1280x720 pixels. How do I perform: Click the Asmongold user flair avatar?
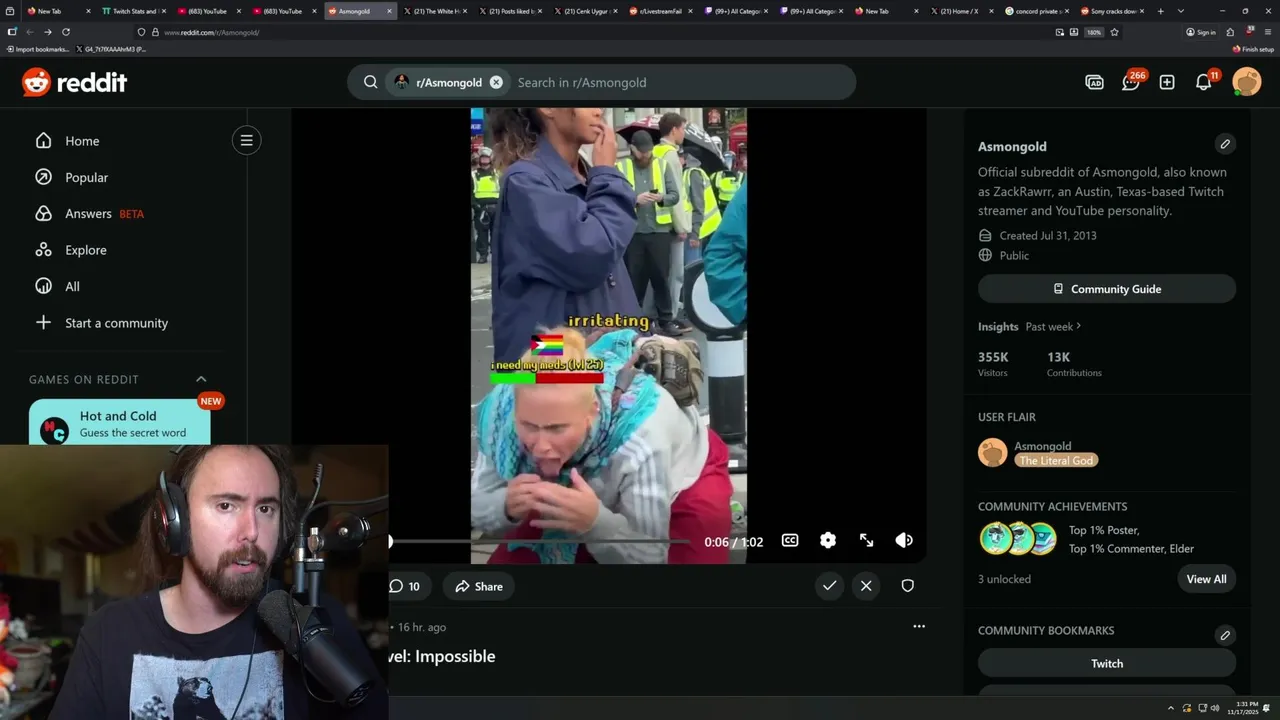tap(993, 452)
